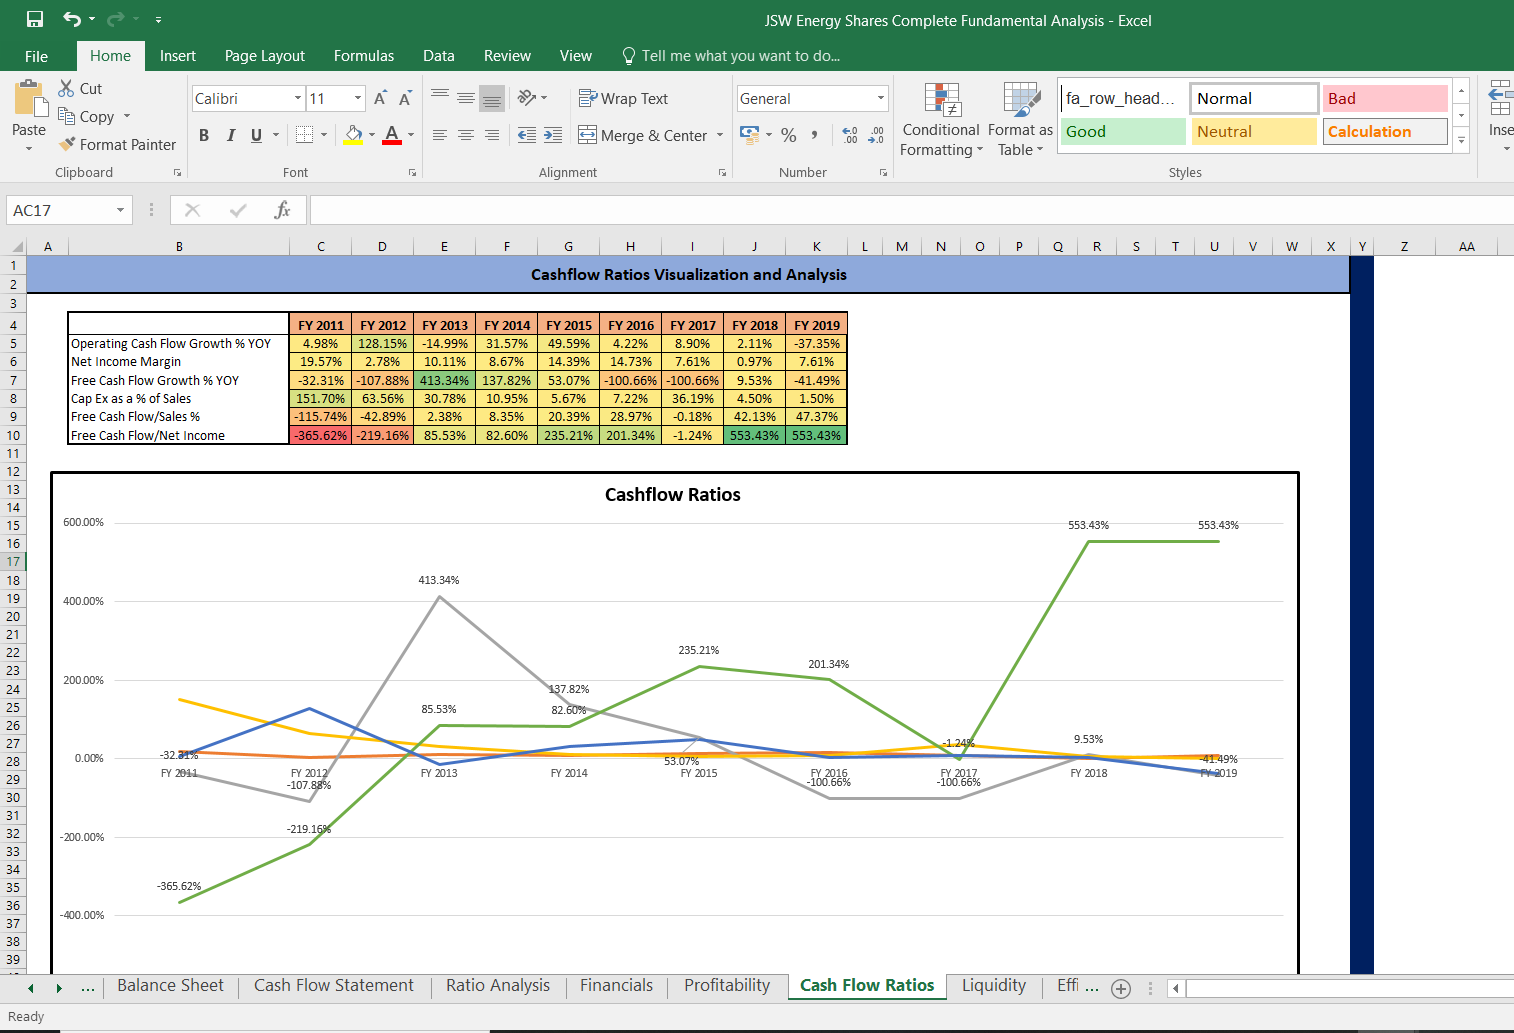Switch to the Formulas tab
The width and height of the screenshot is (1514, 1033).
coord(364,56)
